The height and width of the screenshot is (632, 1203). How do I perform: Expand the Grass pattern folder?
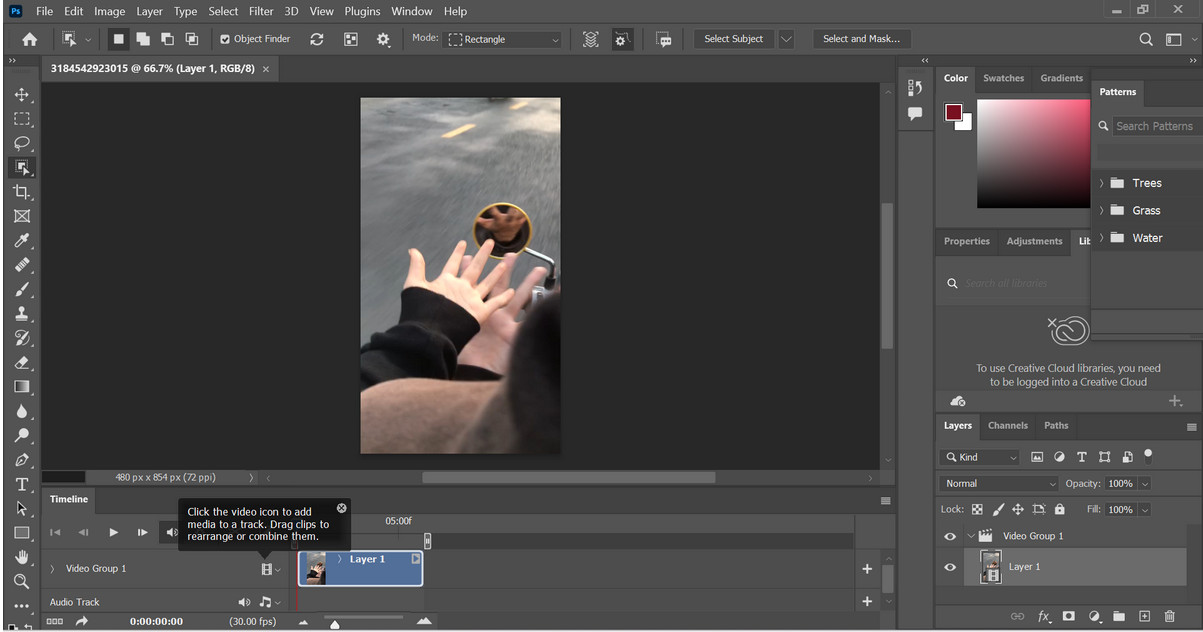1102,210
